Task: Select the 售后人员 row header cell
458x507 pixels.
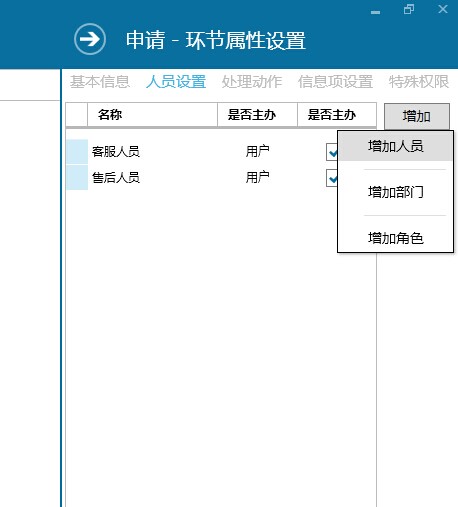Action: 77,178
